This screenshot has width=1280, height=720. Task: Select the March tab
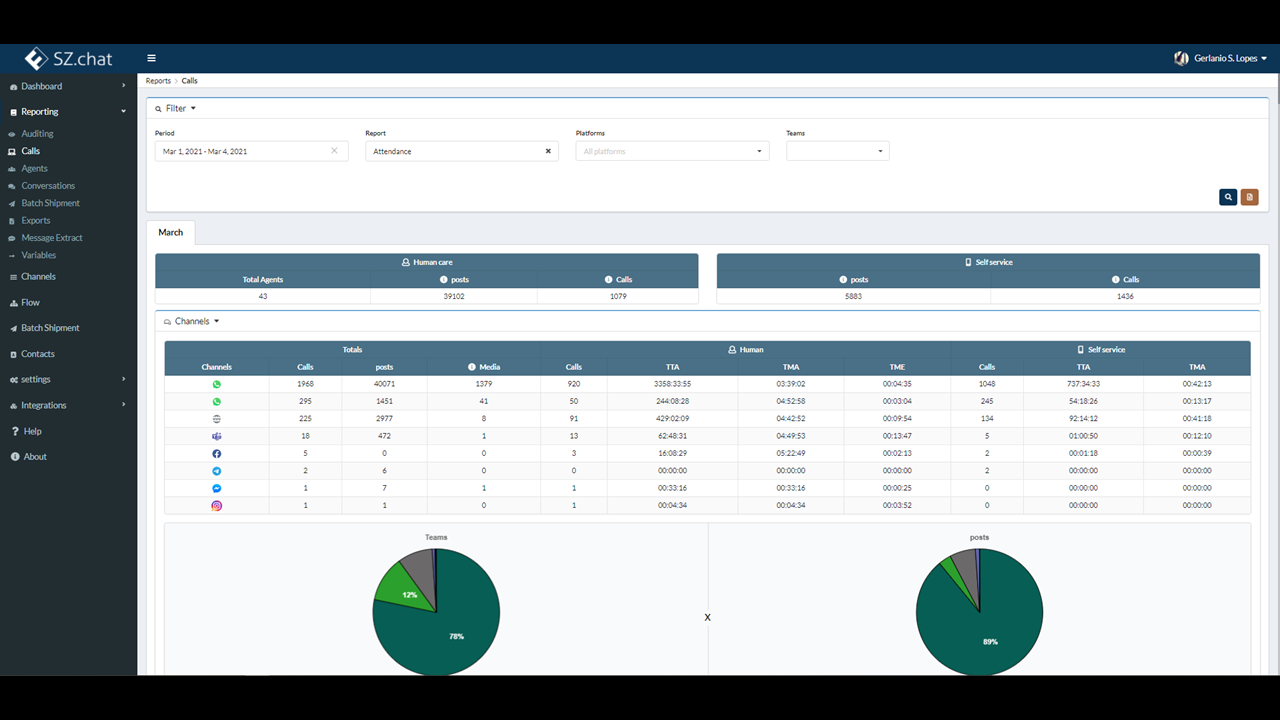click(x=171, y=232)
